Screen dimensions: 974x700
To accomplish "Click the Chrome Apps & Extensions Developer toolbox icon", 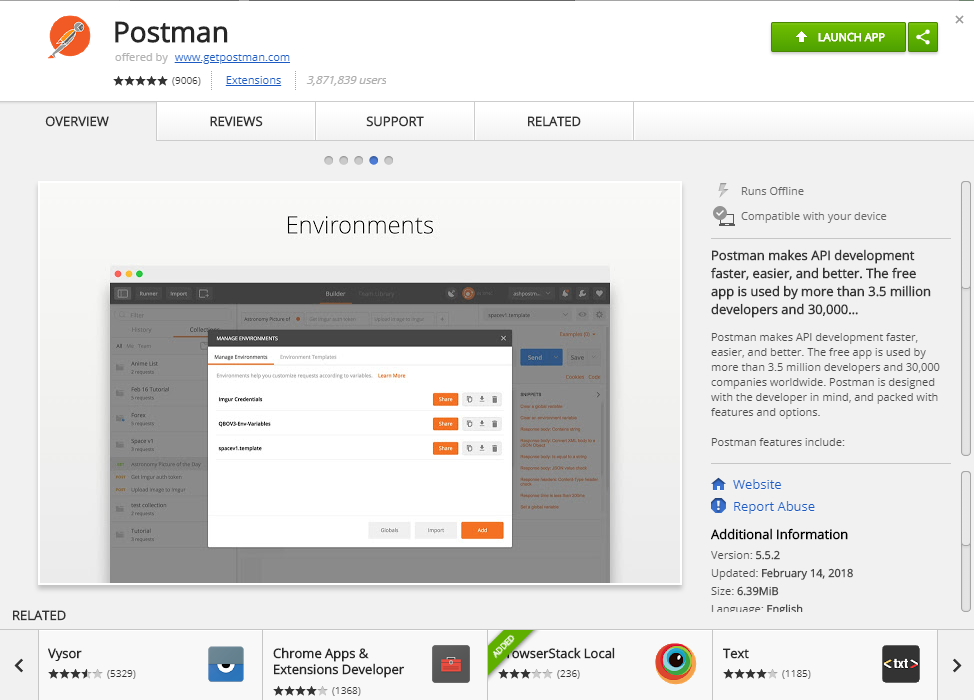I will point(451,664).
